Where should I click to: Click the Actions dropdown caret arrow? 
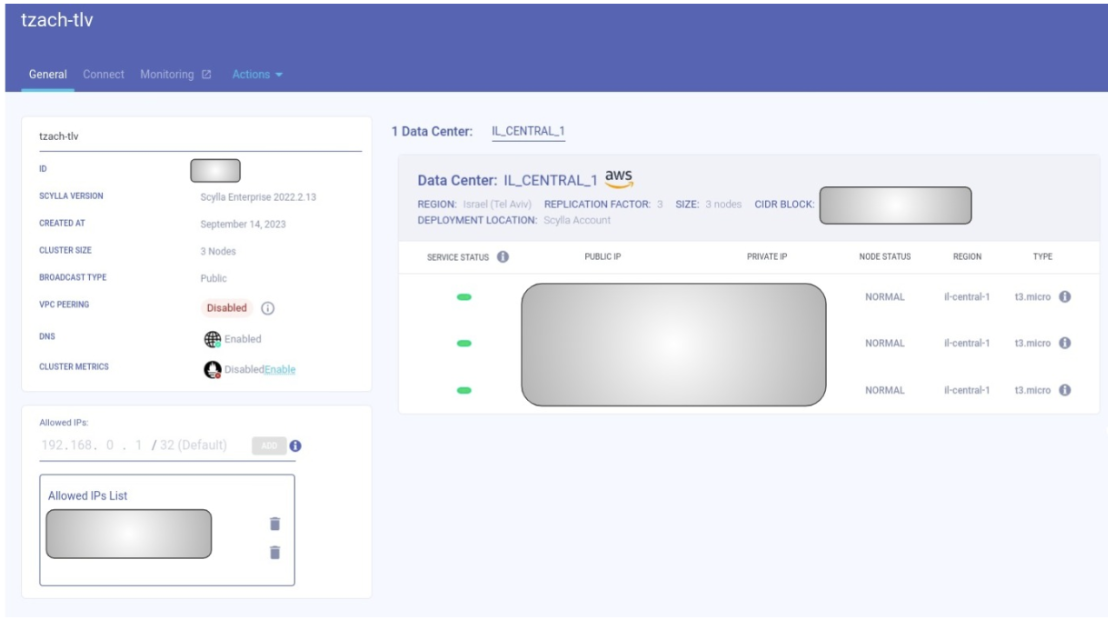tap(279, 75)
